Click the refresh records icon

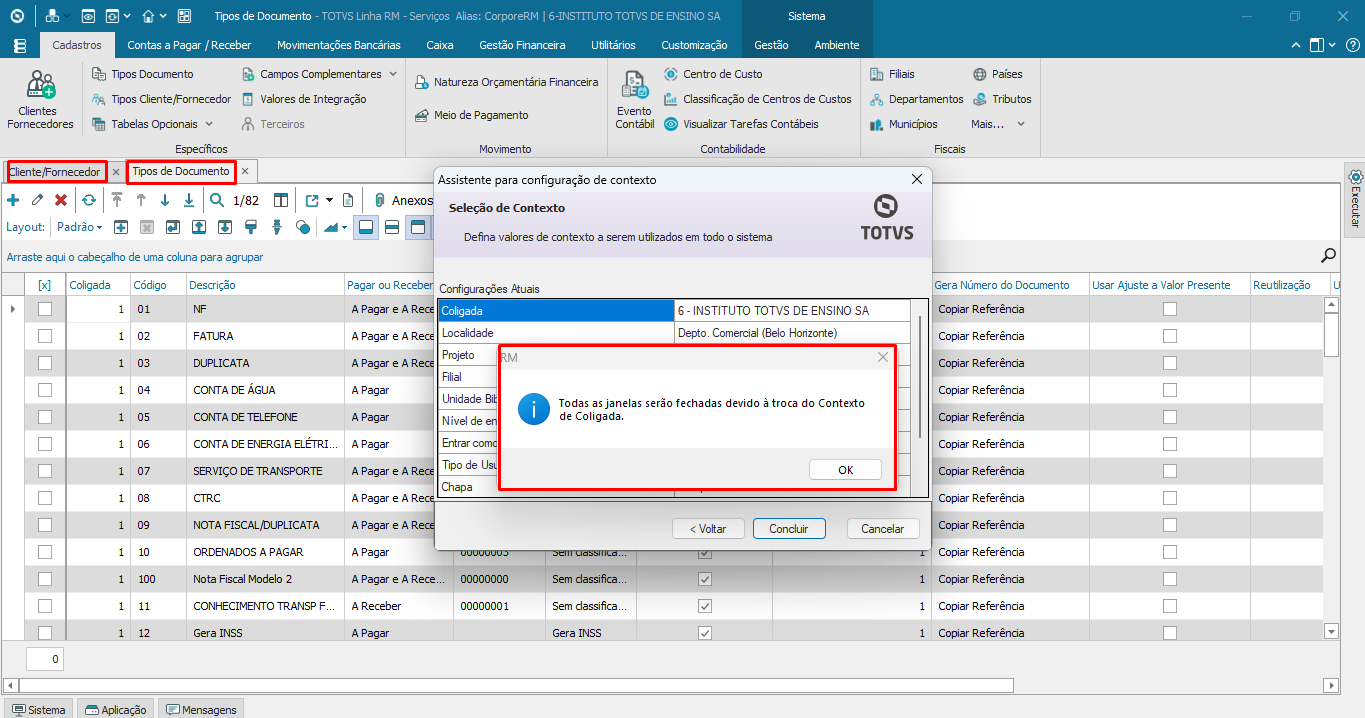tap(89, 200)
